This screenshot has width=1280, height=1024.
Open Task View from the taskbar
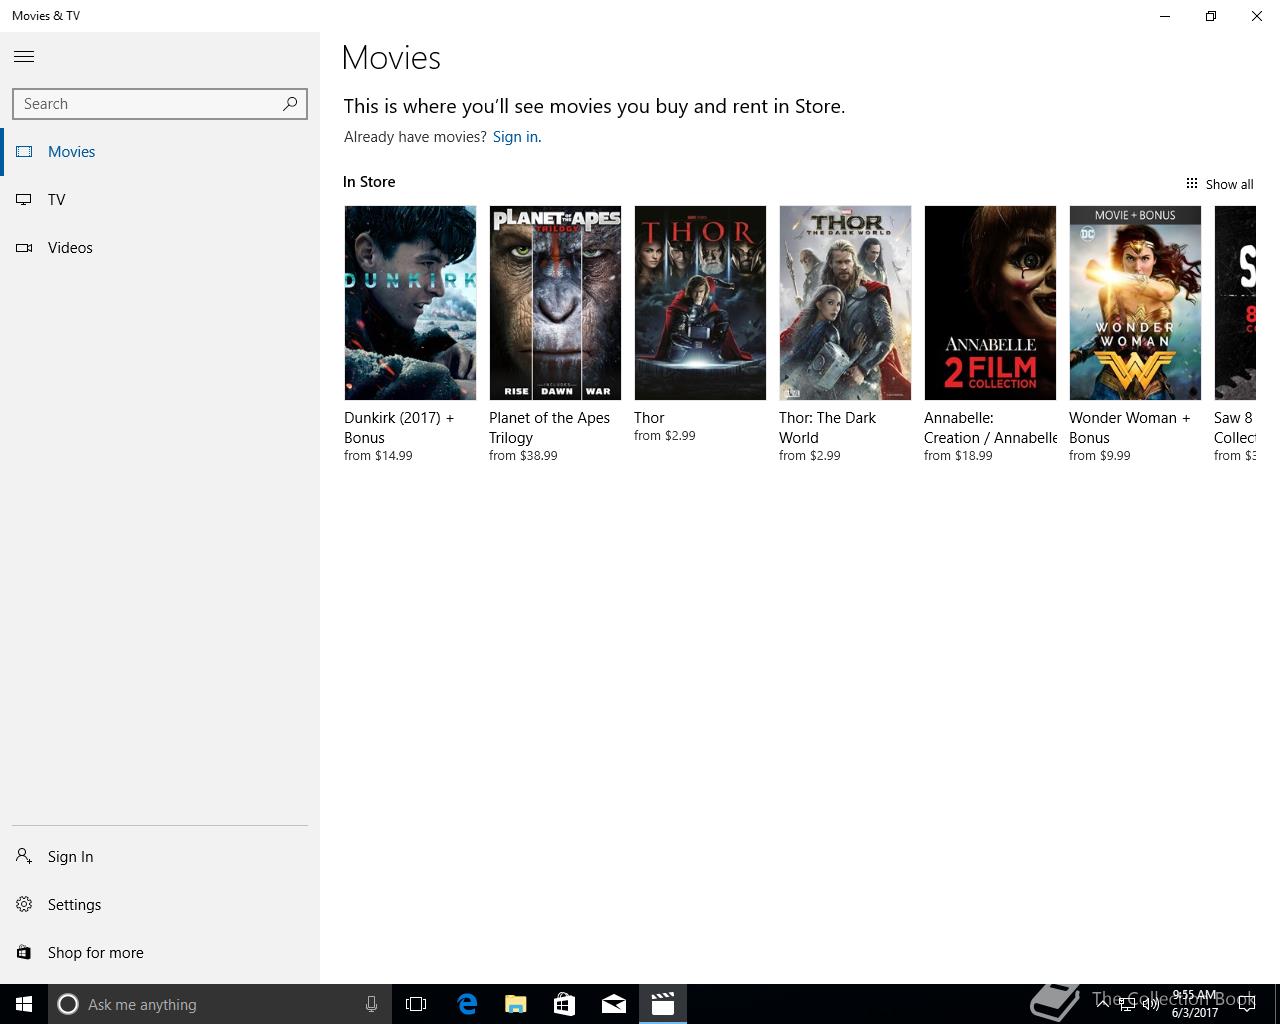pos(416,1004)
